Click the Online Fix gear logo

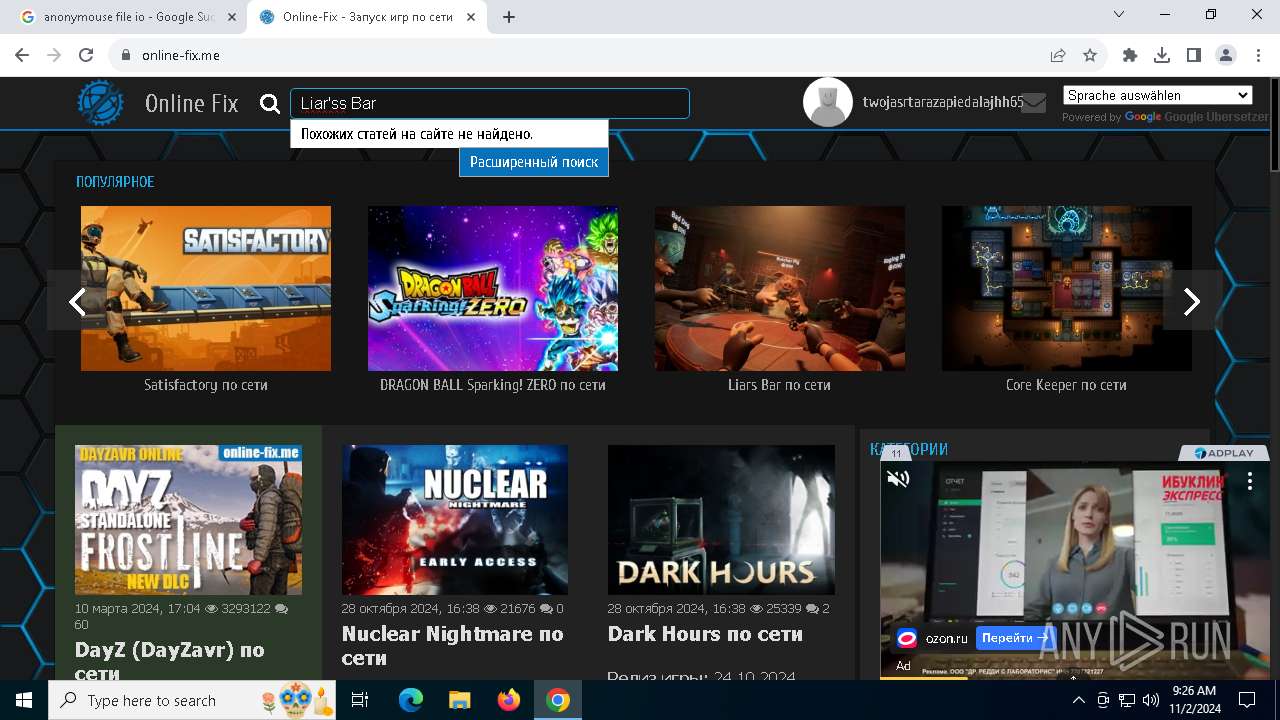101,103
